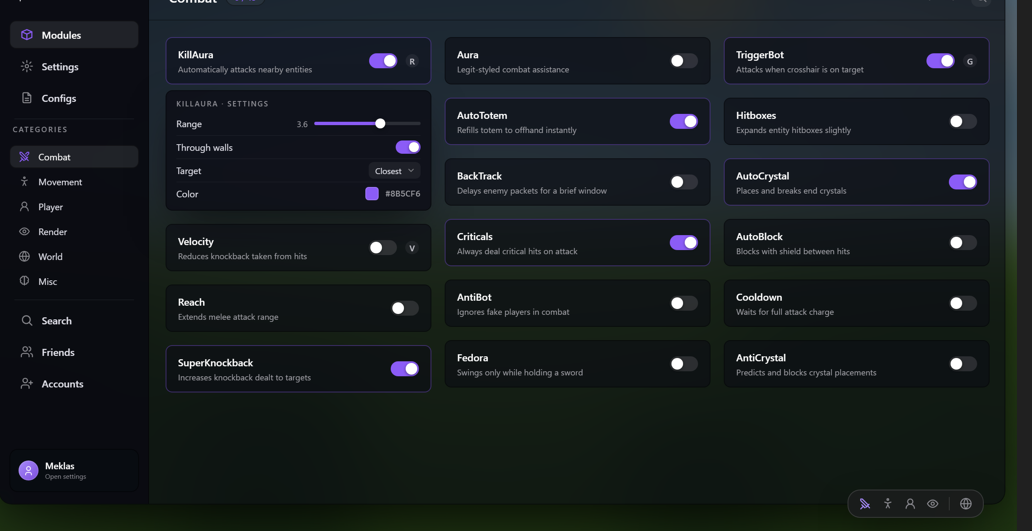Enable the Velocity module toggle

[383, 248]
